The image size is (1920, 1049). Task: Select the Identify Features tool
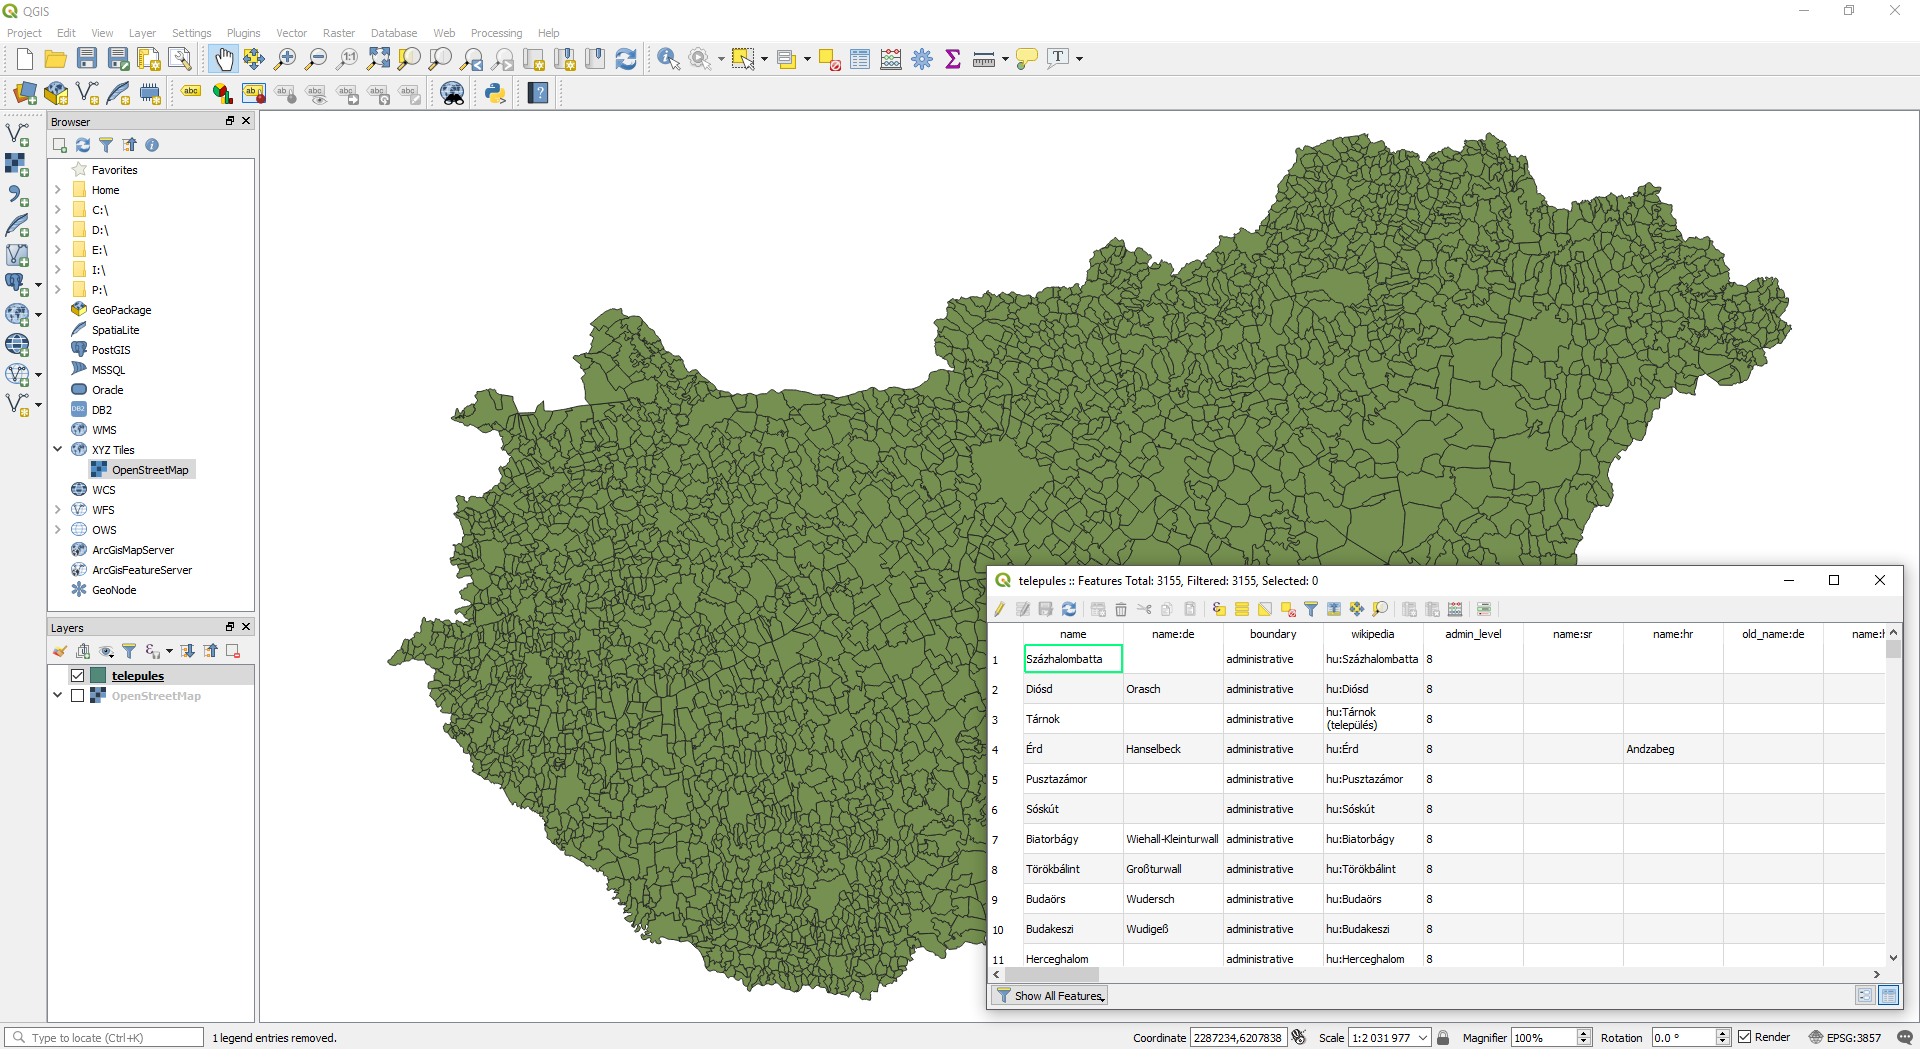(x=668, y=59)
